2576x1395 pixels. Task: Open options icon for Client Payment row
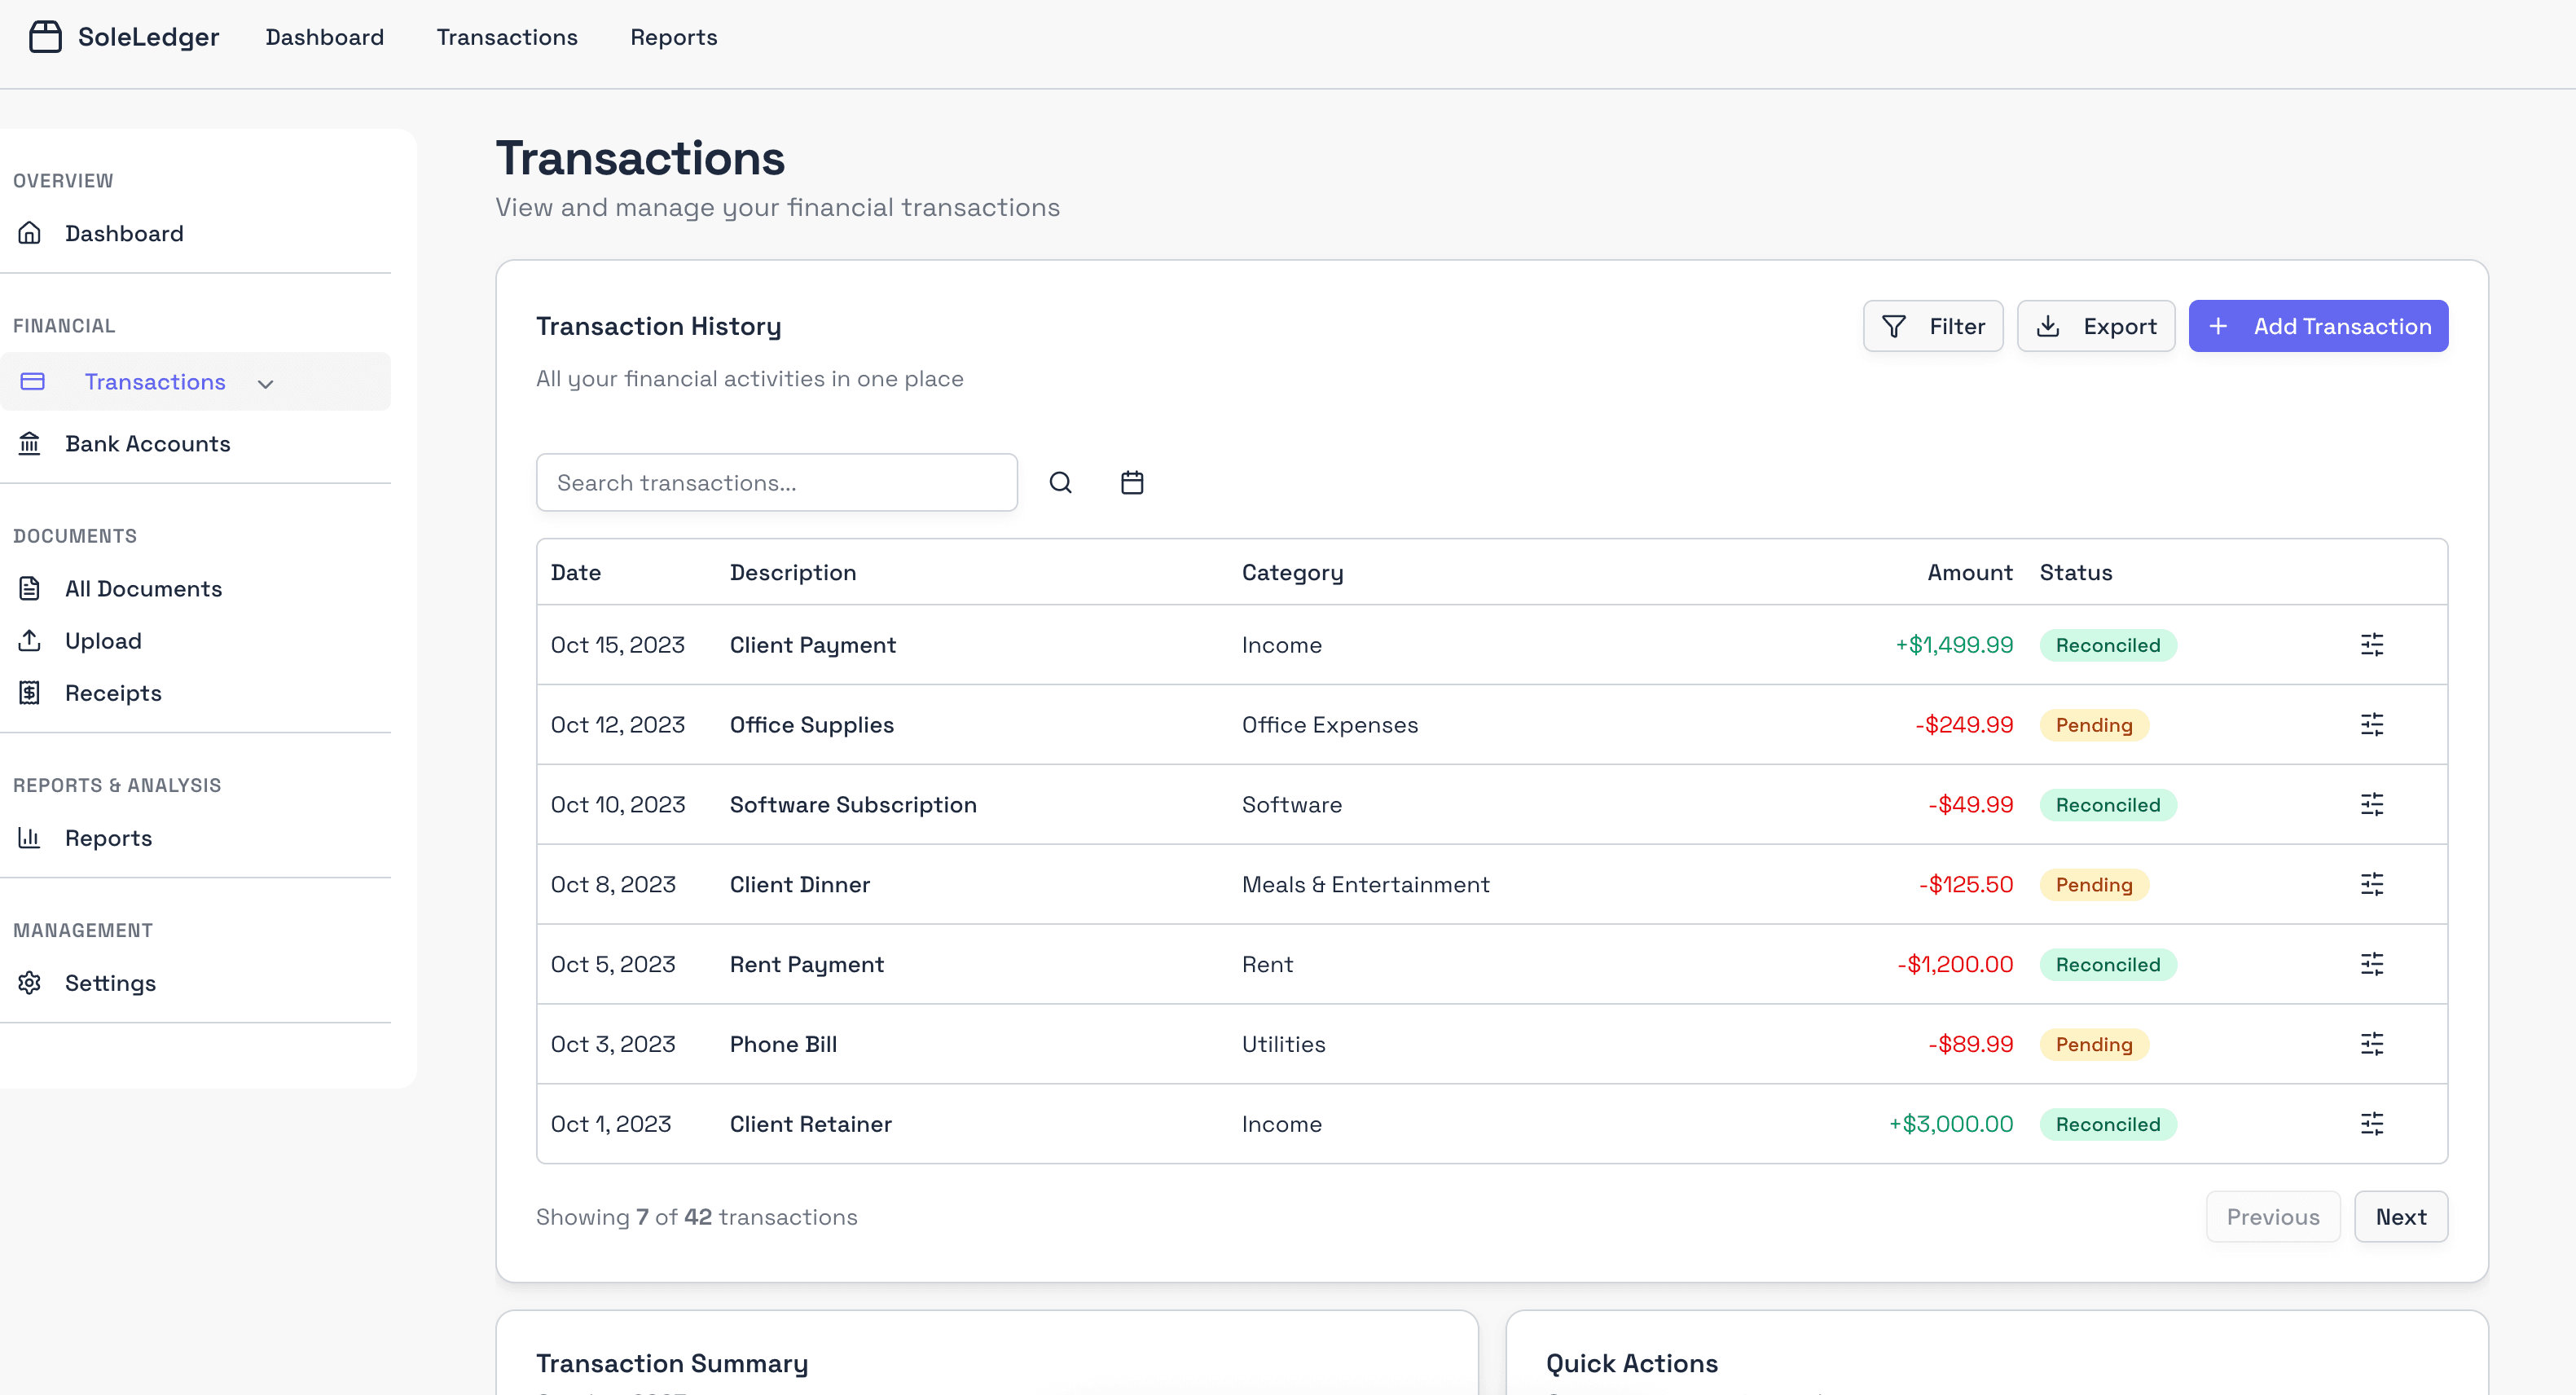click(2371, 645)
